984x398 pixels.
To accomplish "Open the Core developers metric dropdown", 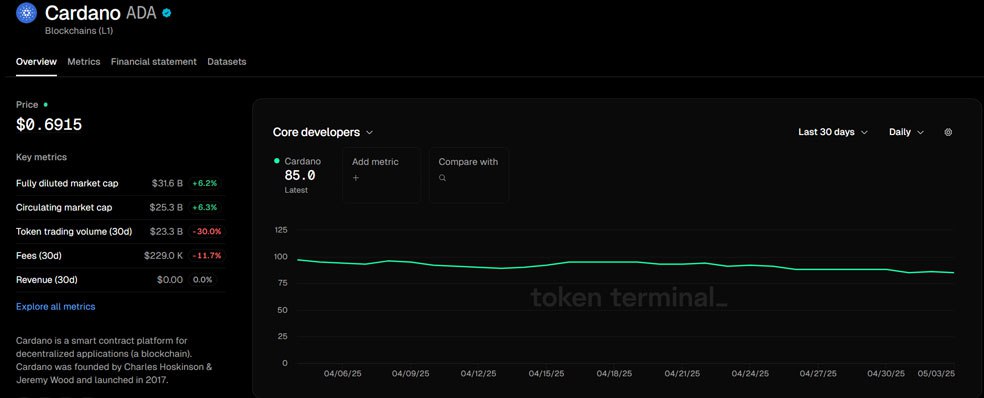I will pos(323,132).
